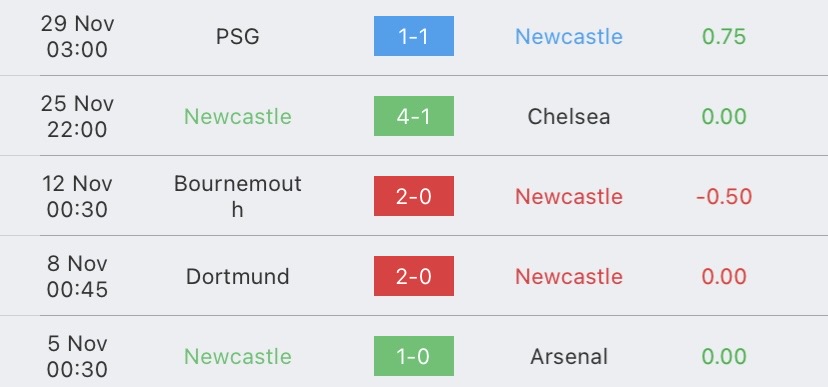
Task: Select the green 1-0 Arsenal score badge
Action: point(413,356)
